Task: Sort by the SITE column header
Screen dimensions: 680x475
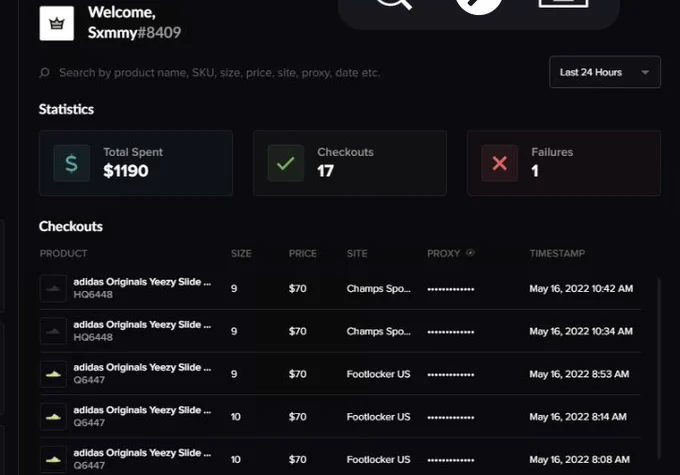Action: click(357, 253)
